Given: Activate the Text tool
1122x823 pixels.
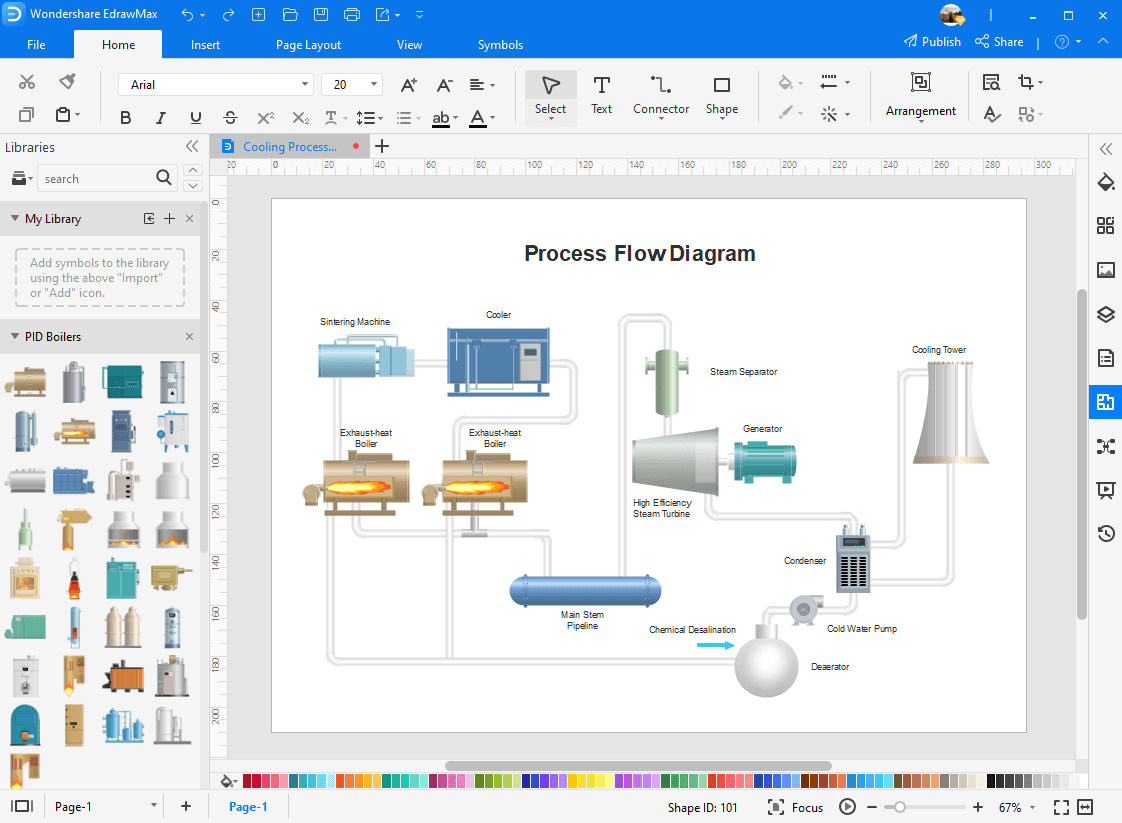Looking at the screenshot, I should (x=601, y=96).
